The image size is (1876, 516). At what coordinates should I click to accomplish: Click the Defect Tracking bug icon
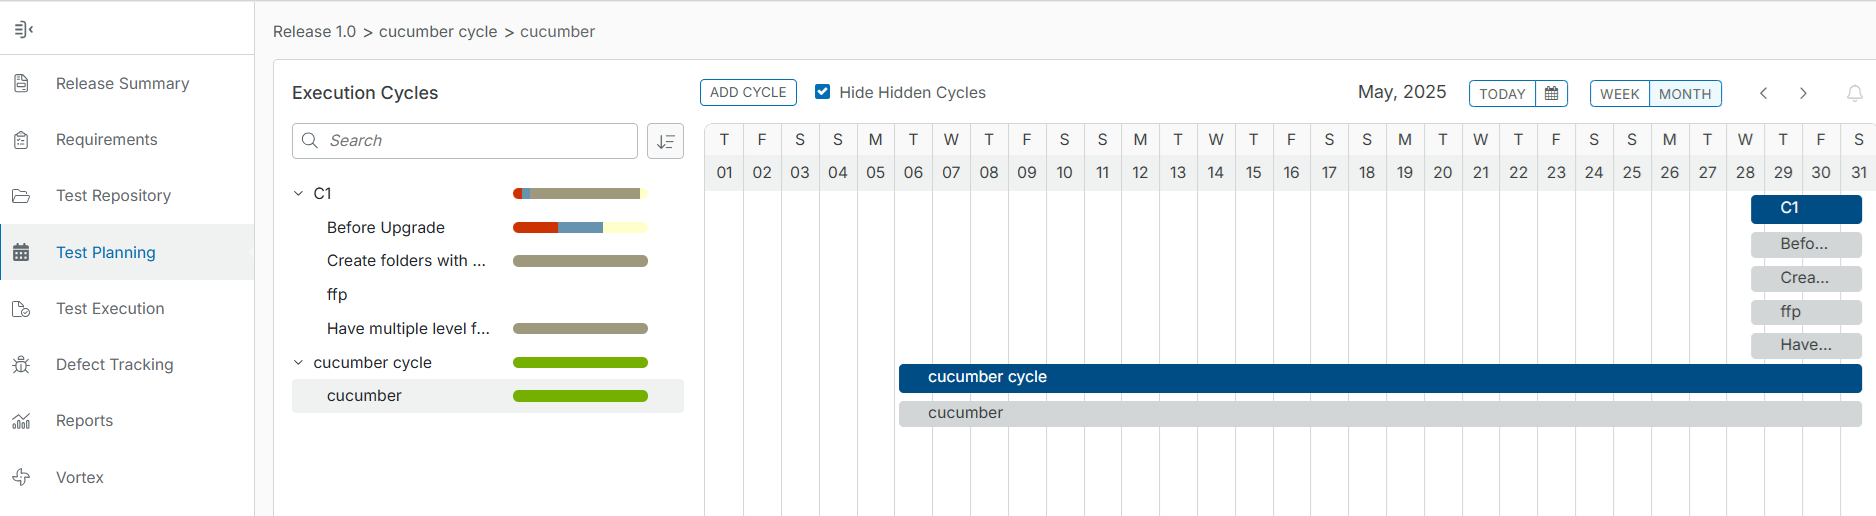coord(21,364)
